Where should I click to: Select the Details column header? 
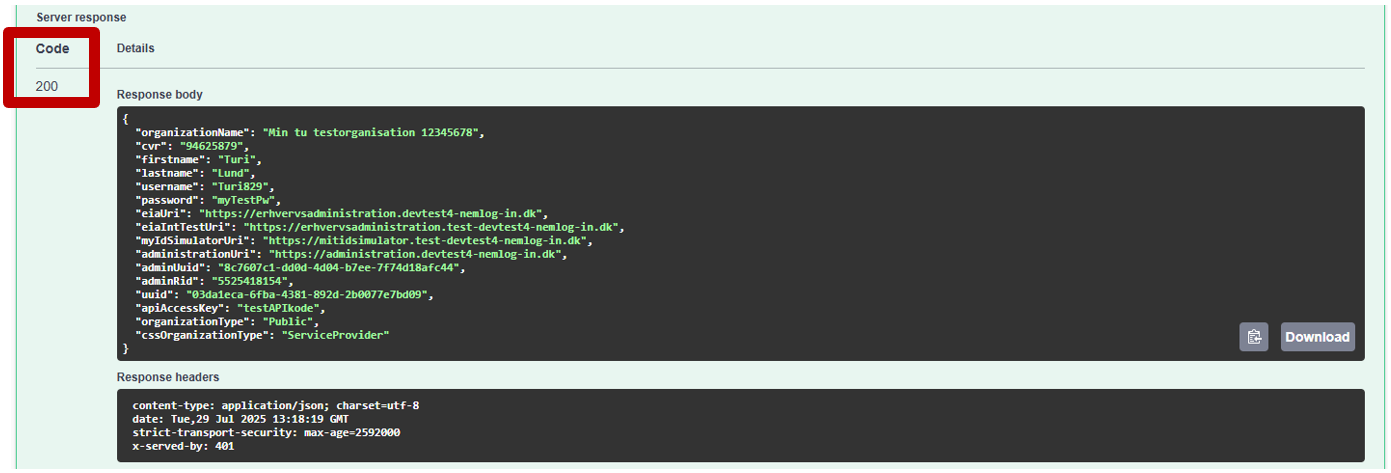[x=136, y=48]
